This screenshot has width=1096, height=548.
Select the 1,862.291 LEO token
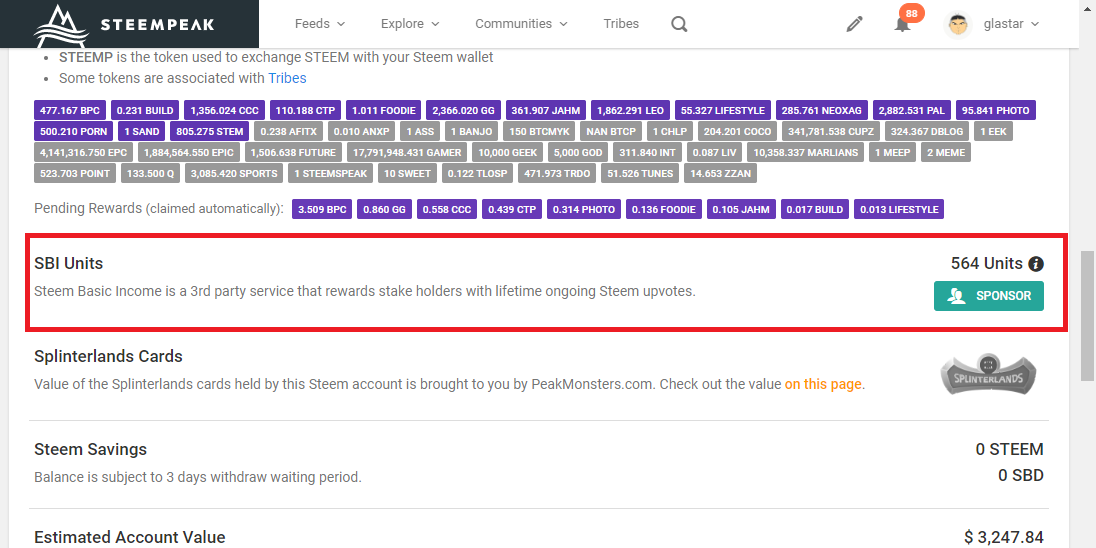[x=630, y=110]
